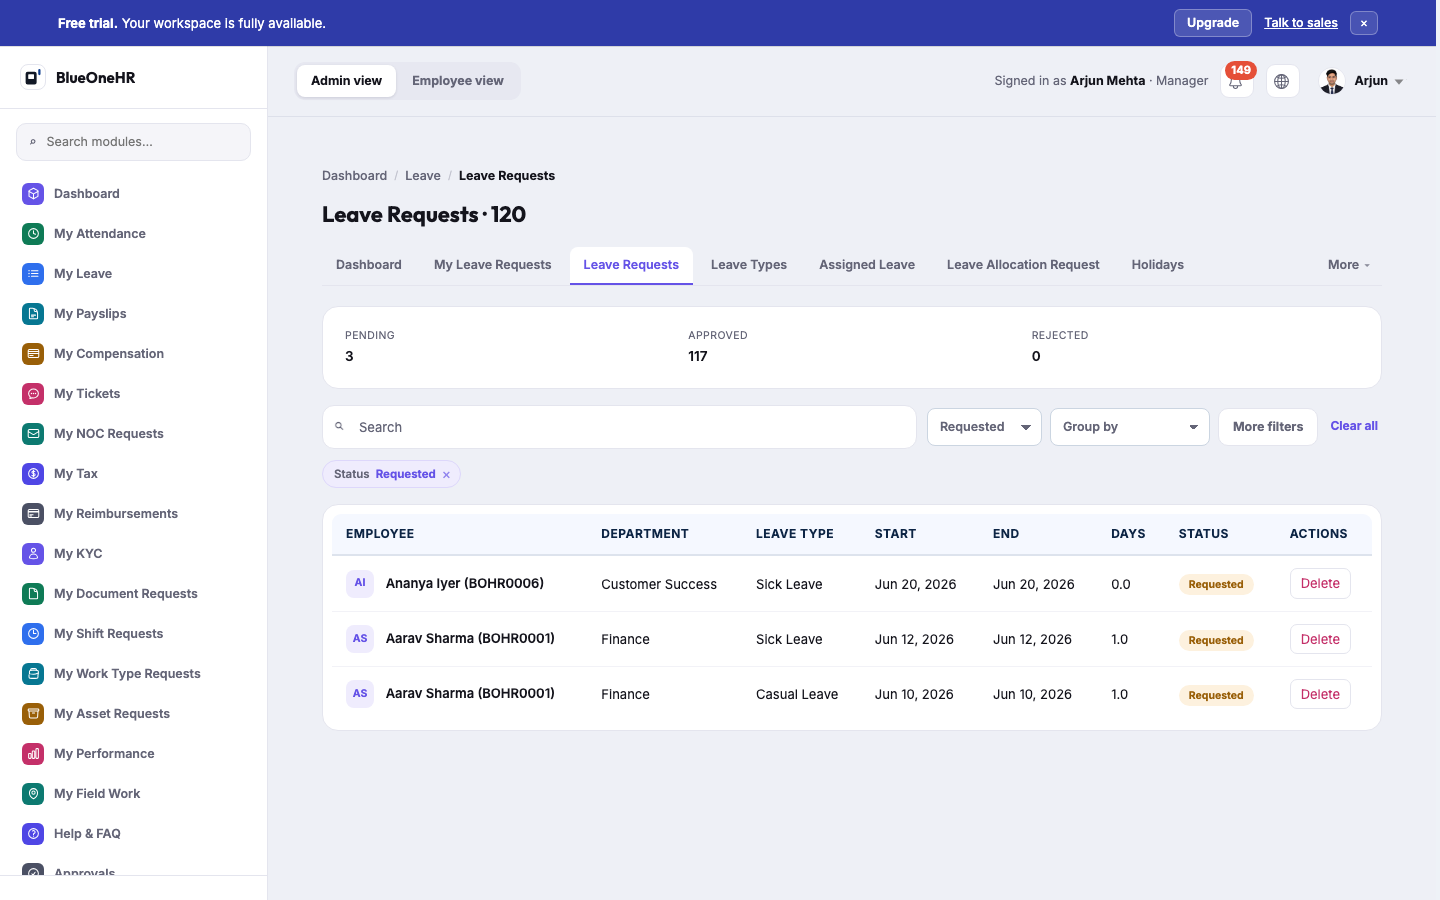Open the Requested status dropdown
1440x900 pixels.
(x=984, y=427)
